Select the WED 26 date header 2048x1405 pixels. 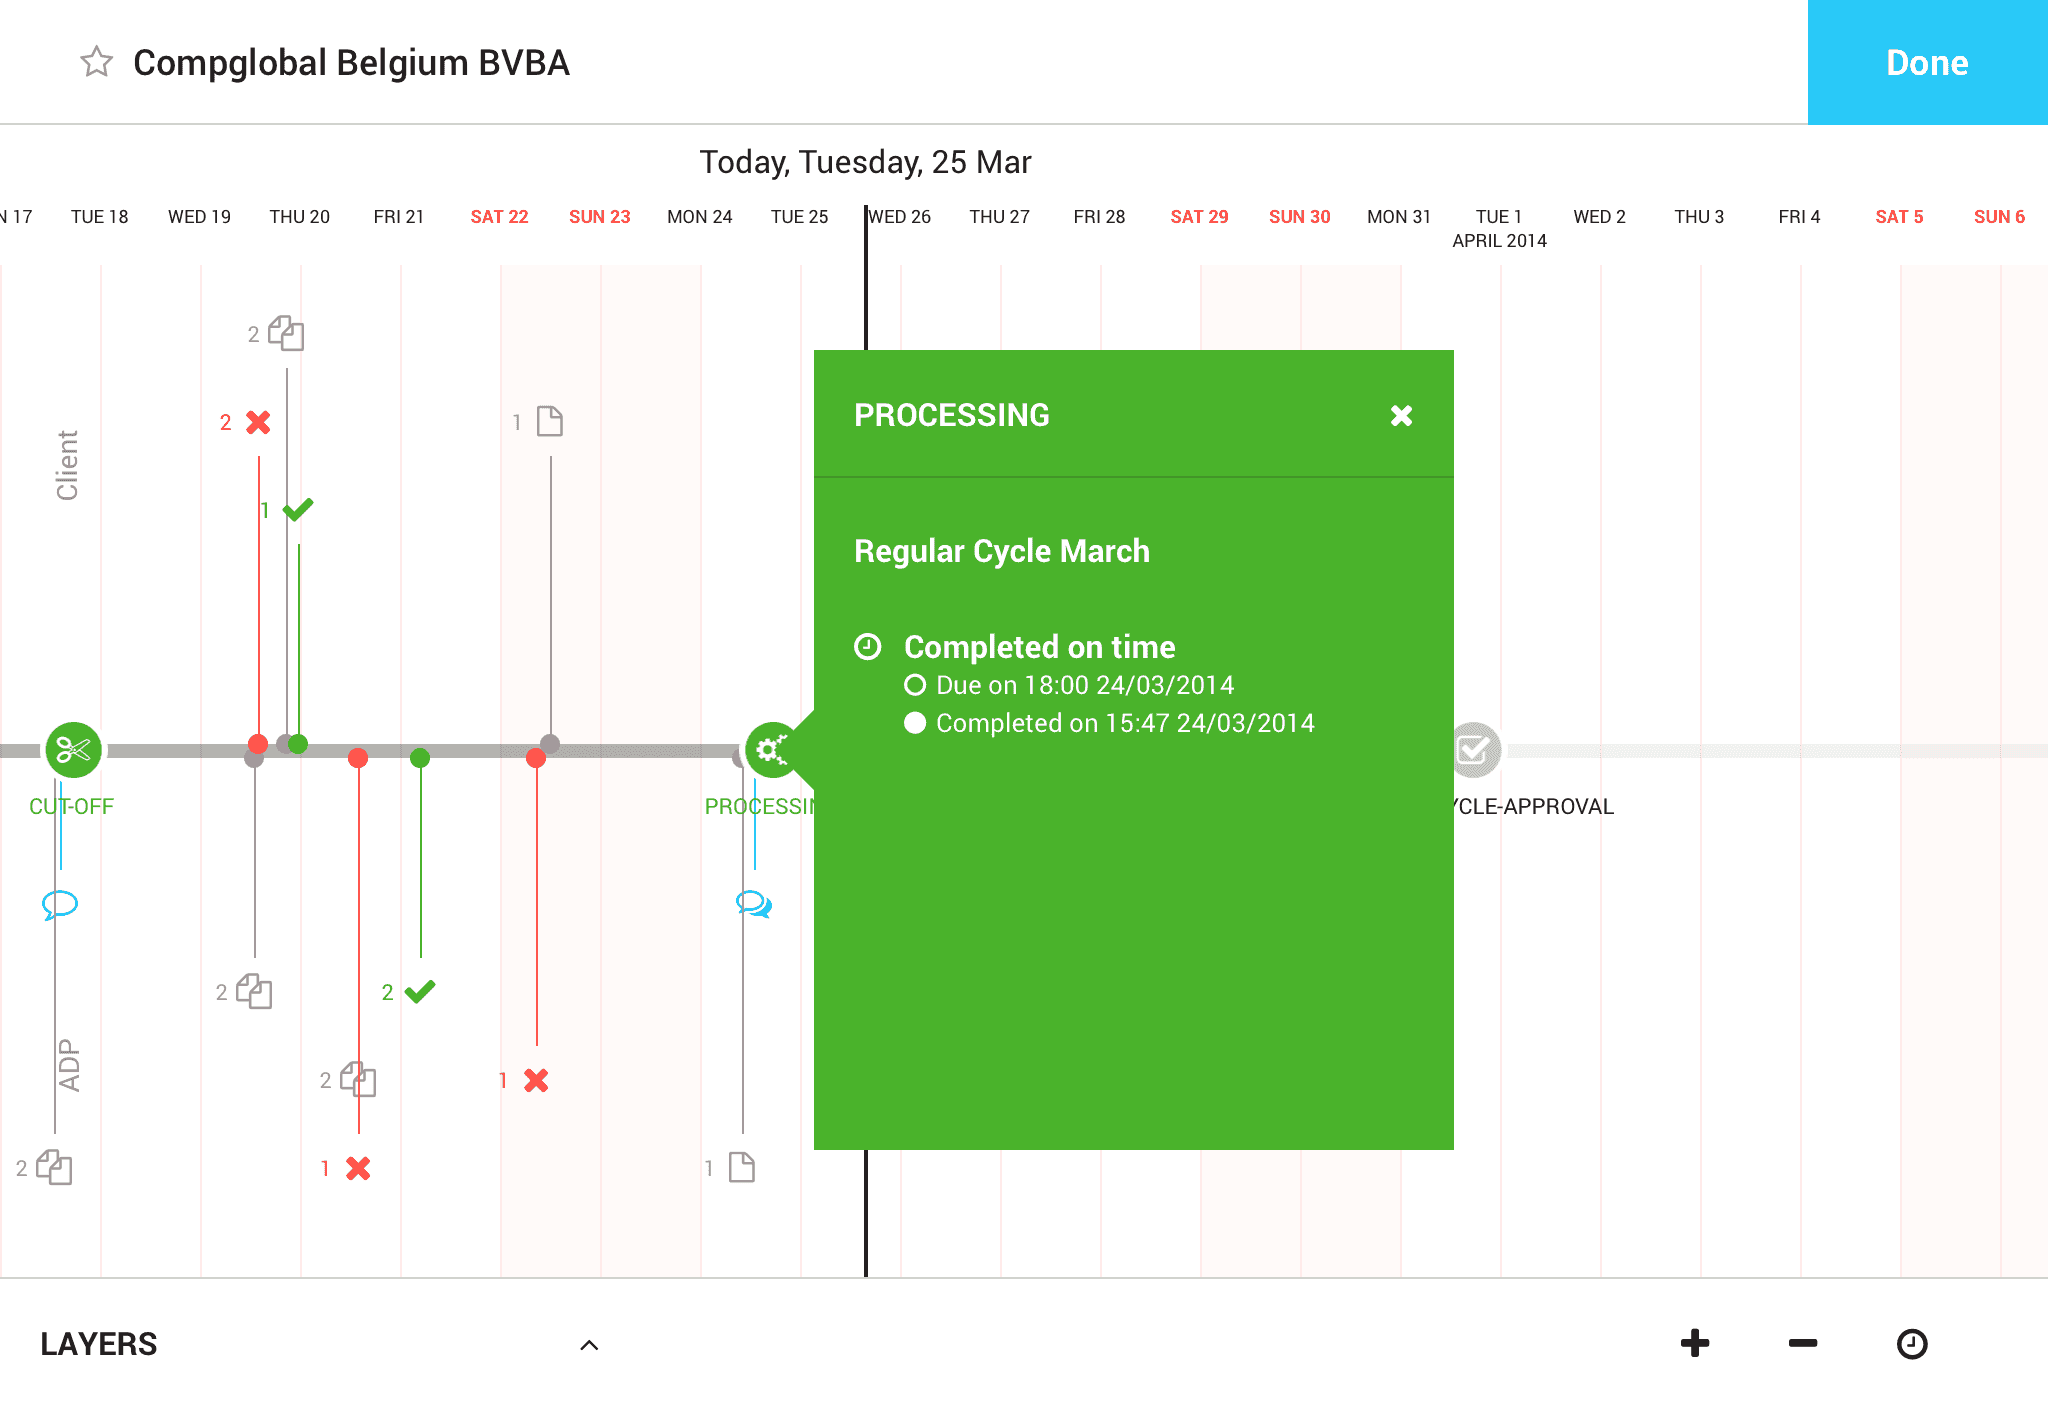[900, 217]
